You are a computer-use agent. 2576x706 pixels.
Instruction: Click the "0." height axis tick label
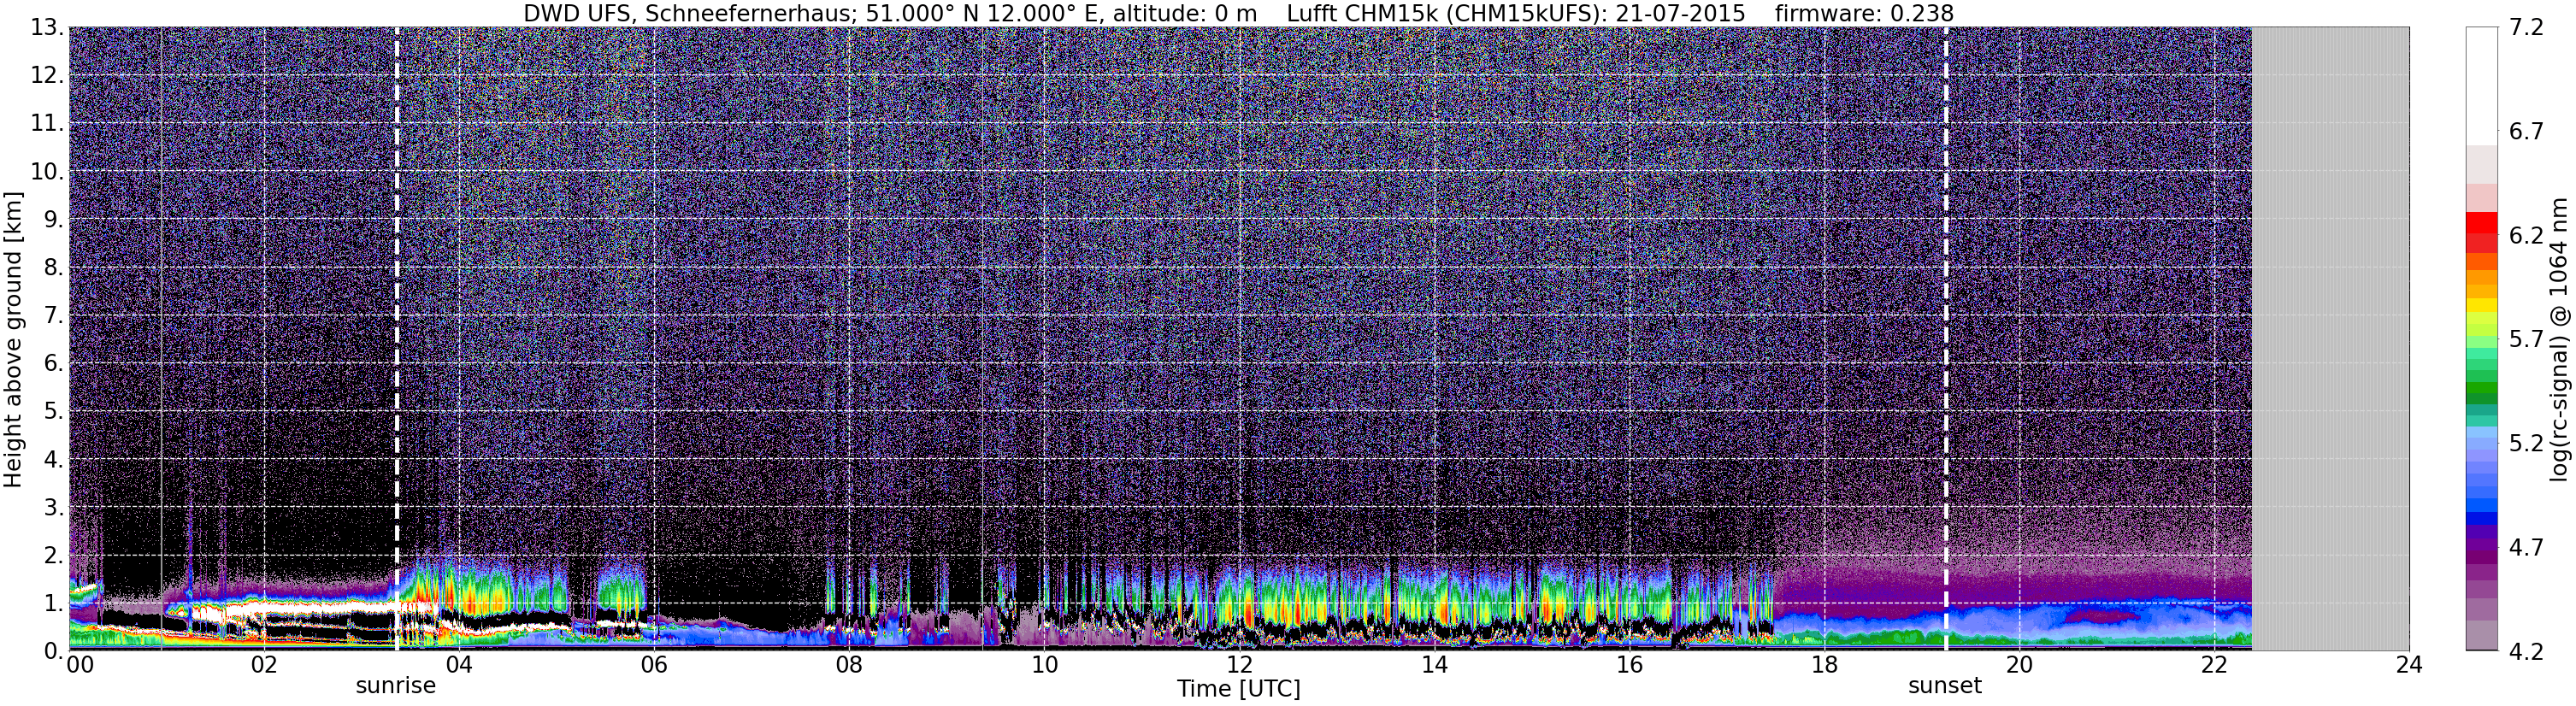tap(54, 651)
